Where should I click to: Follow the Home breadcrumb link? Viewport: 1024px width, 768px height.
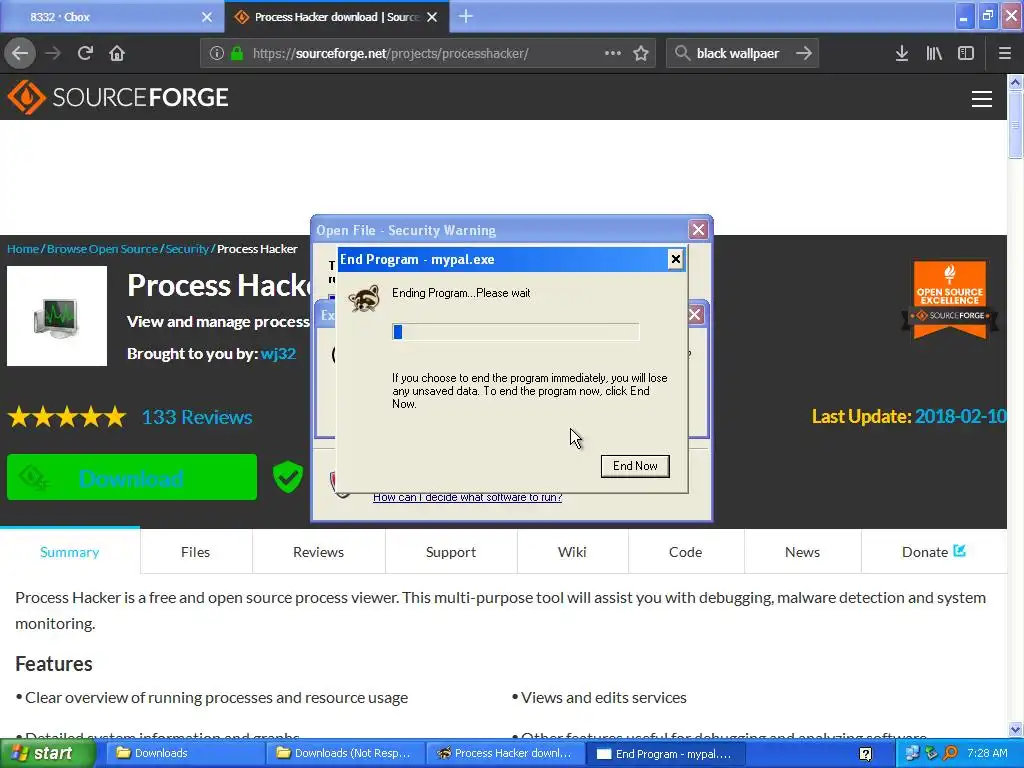[23, 249]
